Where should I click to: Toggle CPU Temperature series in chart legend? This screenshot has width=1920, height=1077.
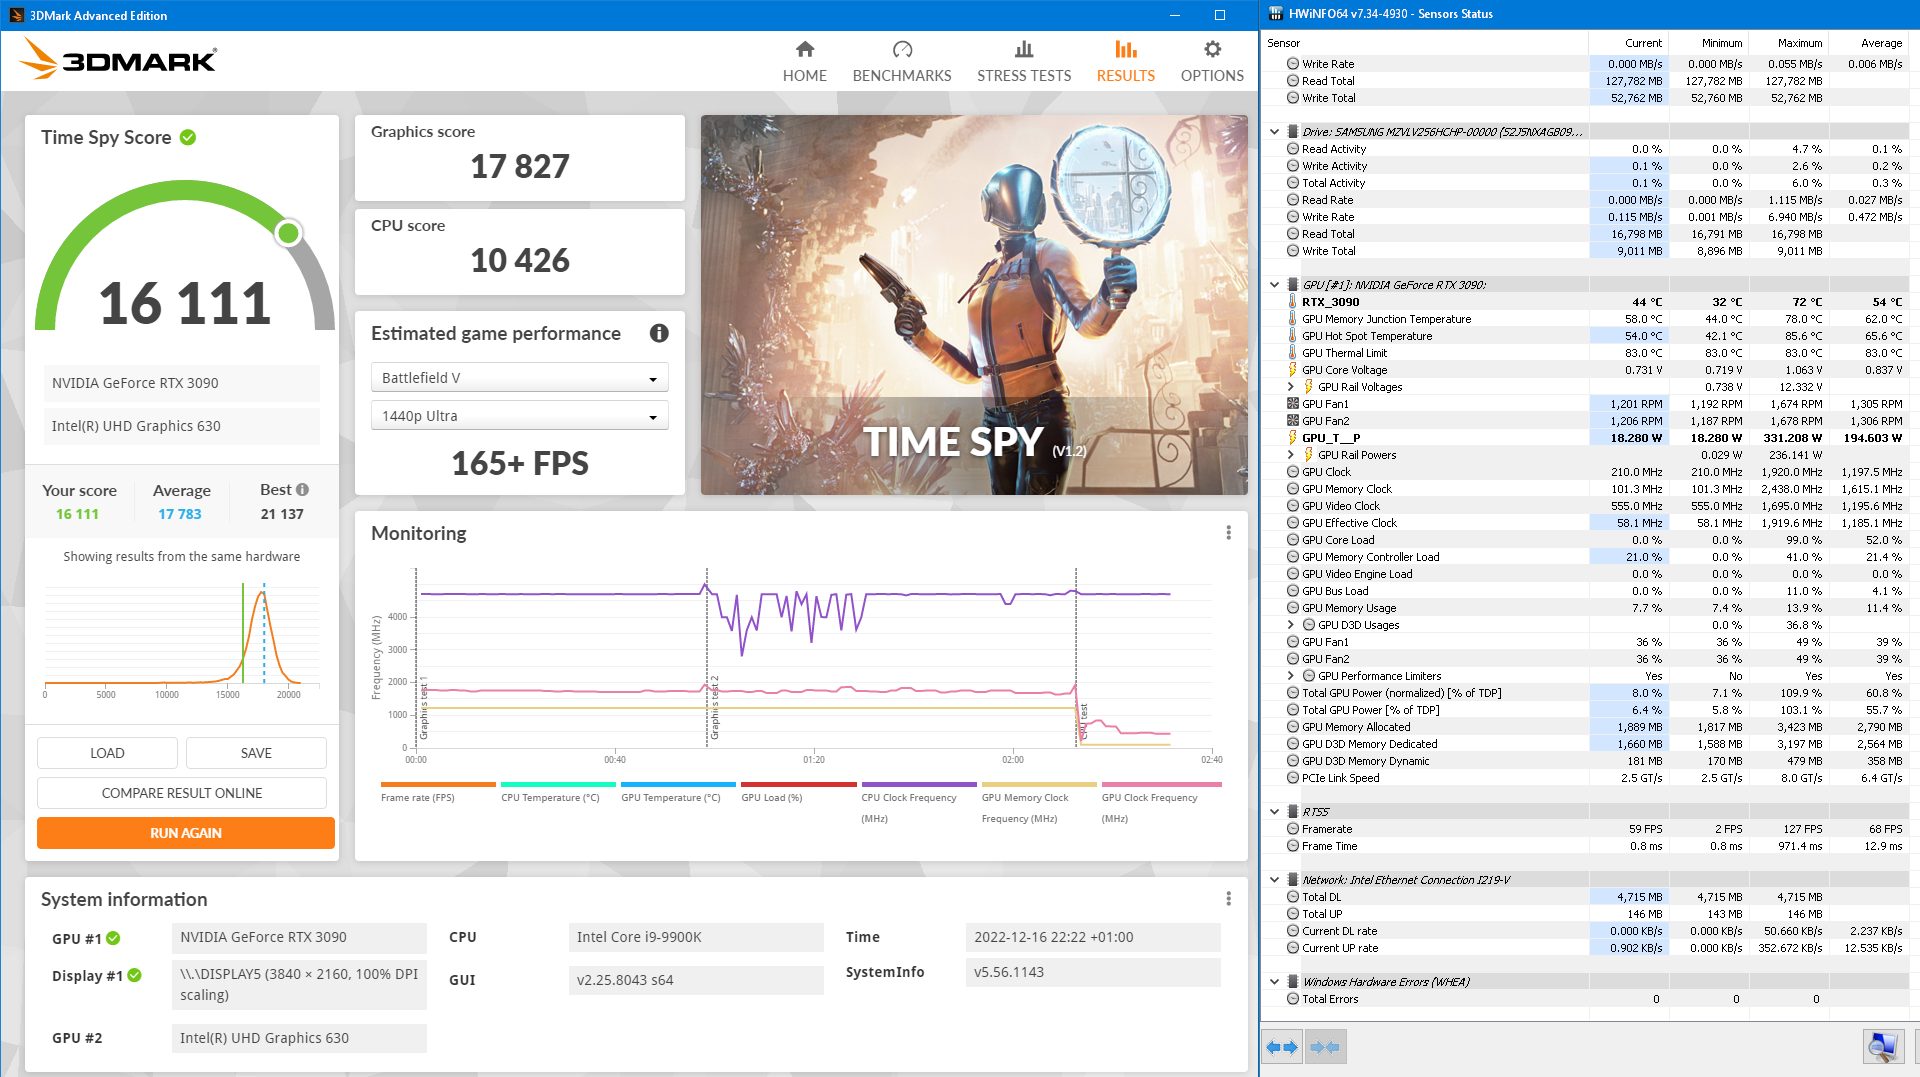pyautogui.click(x=558, y=792)
